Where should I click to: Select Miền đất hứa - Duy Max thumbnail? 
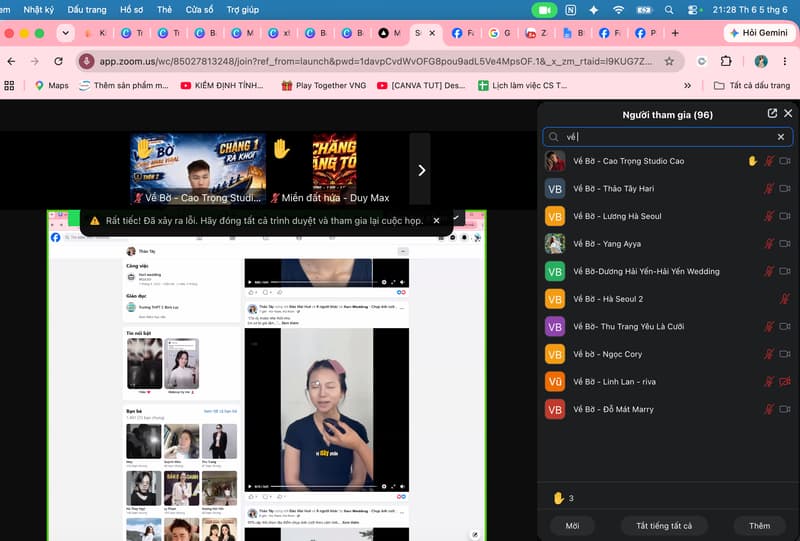335,169
